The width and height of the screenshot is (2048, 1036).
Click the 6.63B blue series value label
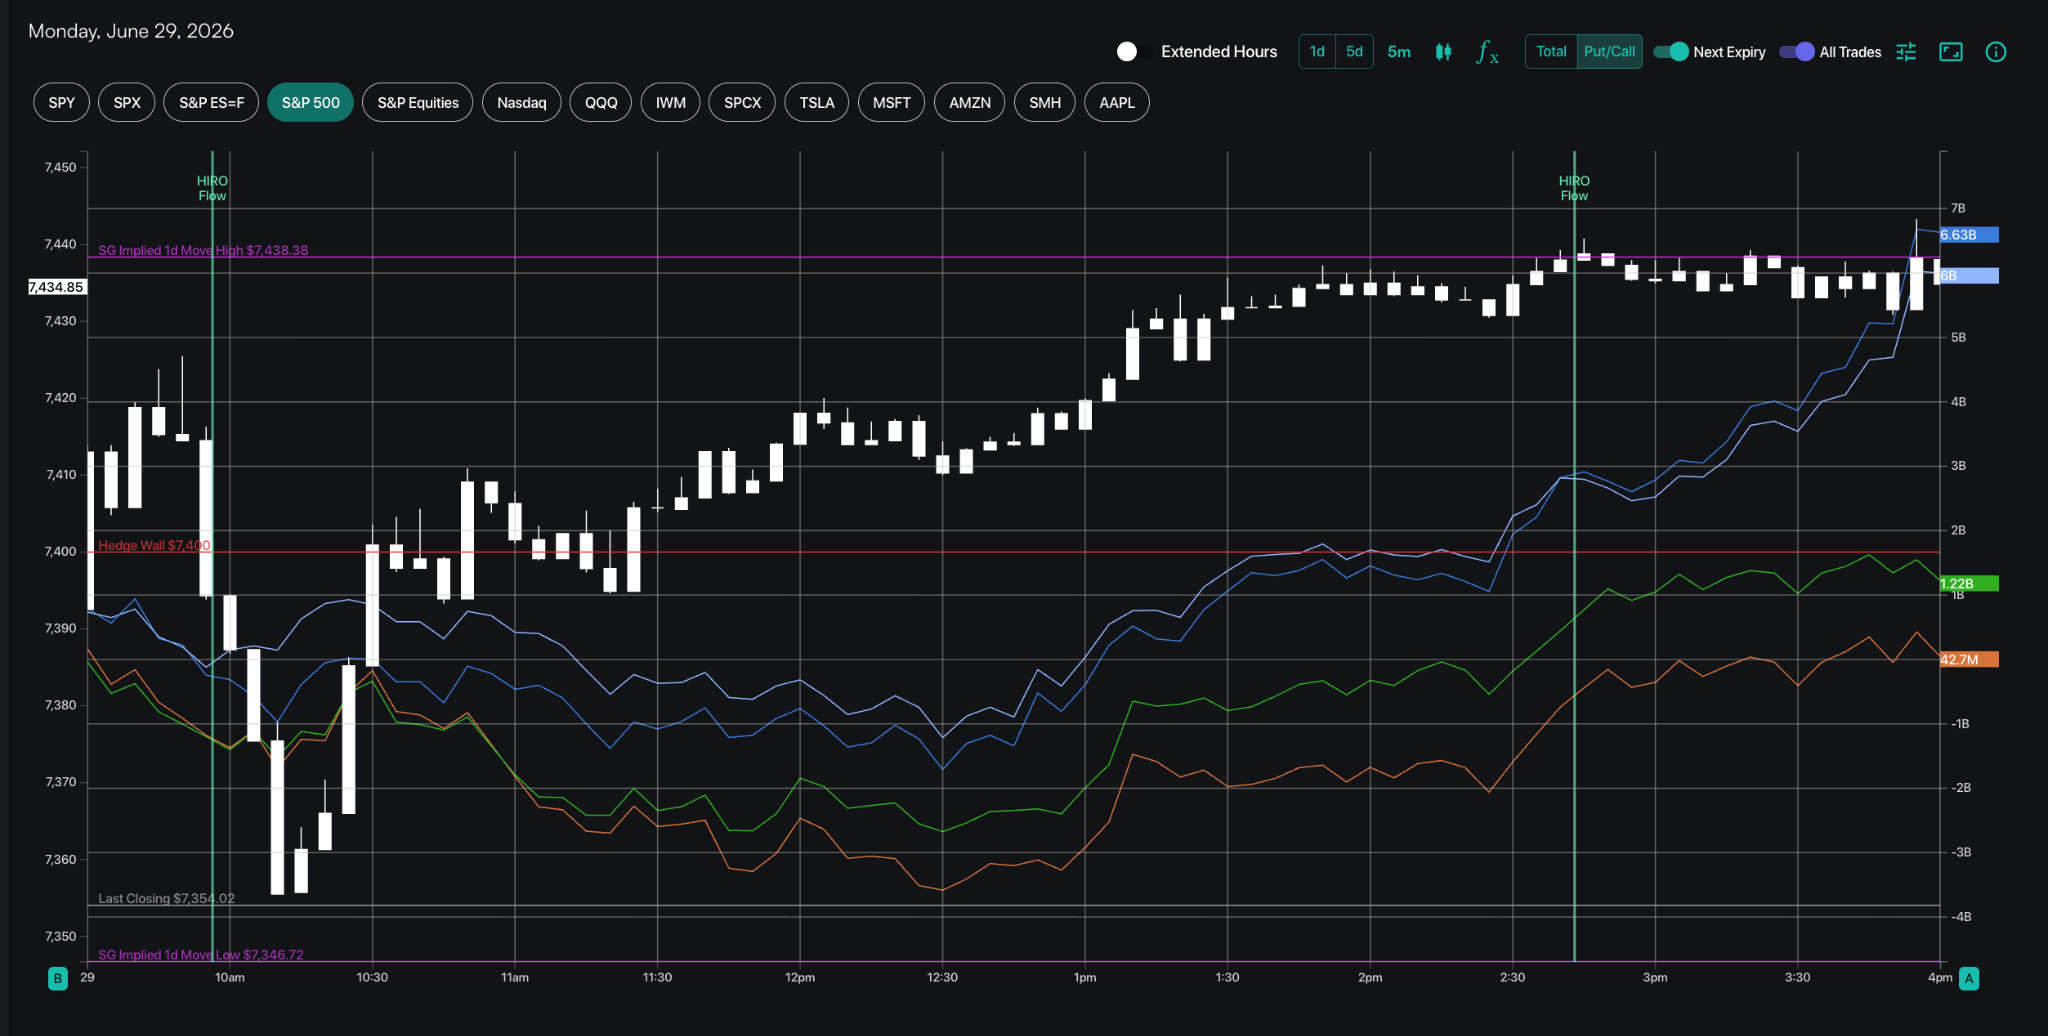click(1968, 235)
